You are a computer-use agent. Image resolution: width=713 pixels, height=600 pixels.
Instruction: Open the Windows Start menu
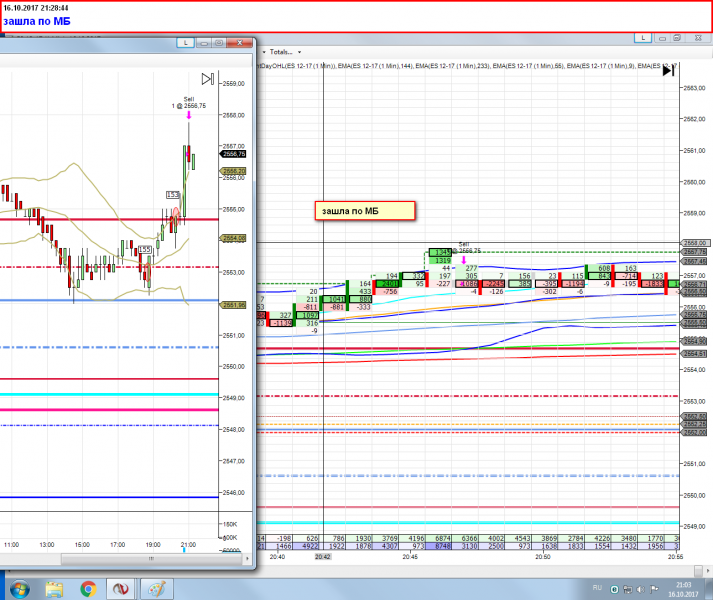tap(19, 587)
